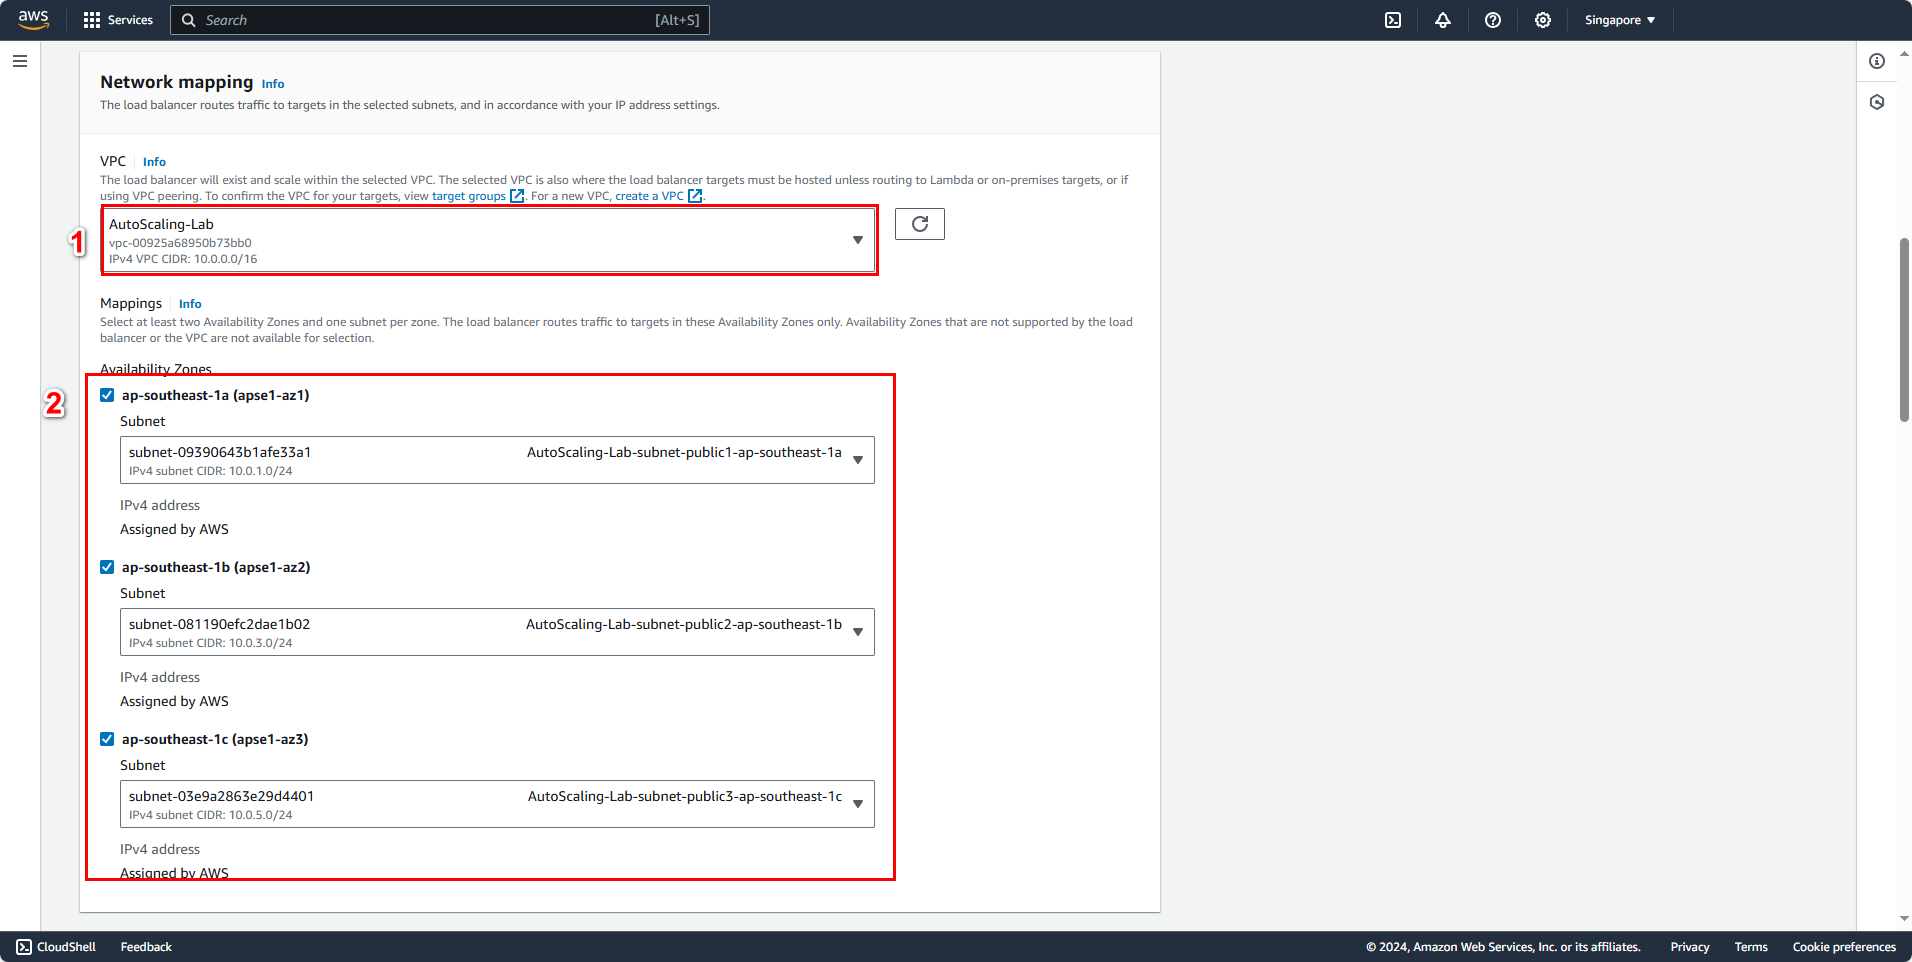
Task: Refresh the VPC list
Action: click(x=918, y=224)
